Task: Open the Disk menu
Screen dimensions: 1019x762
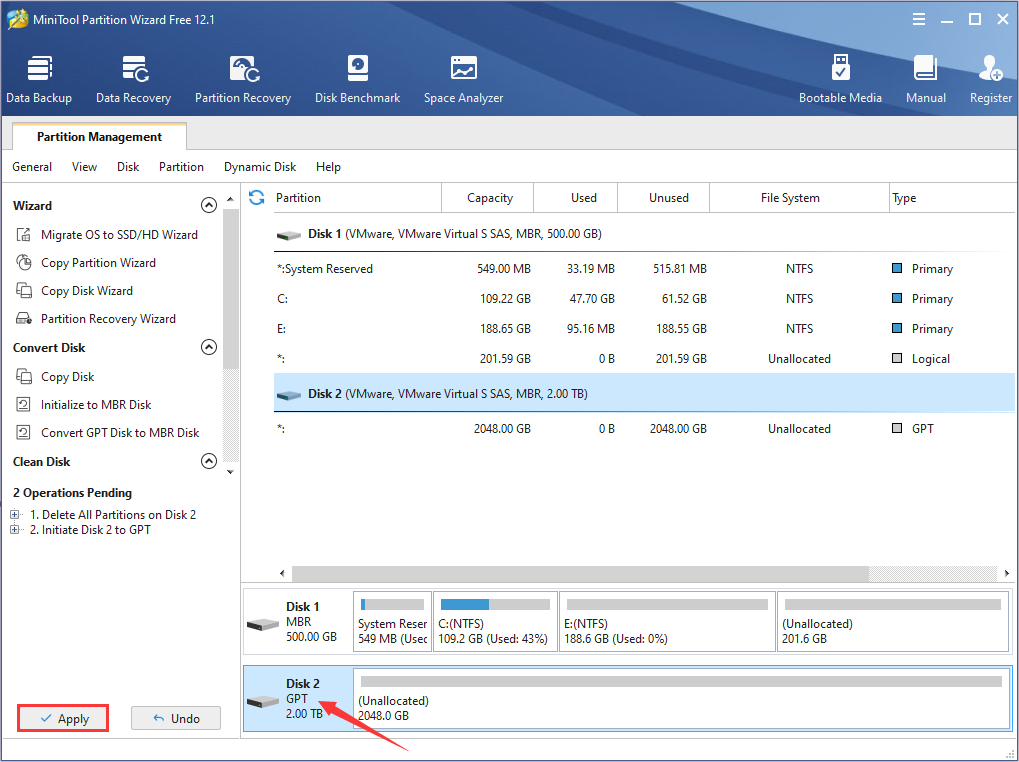Action: (x=128, y=167)
